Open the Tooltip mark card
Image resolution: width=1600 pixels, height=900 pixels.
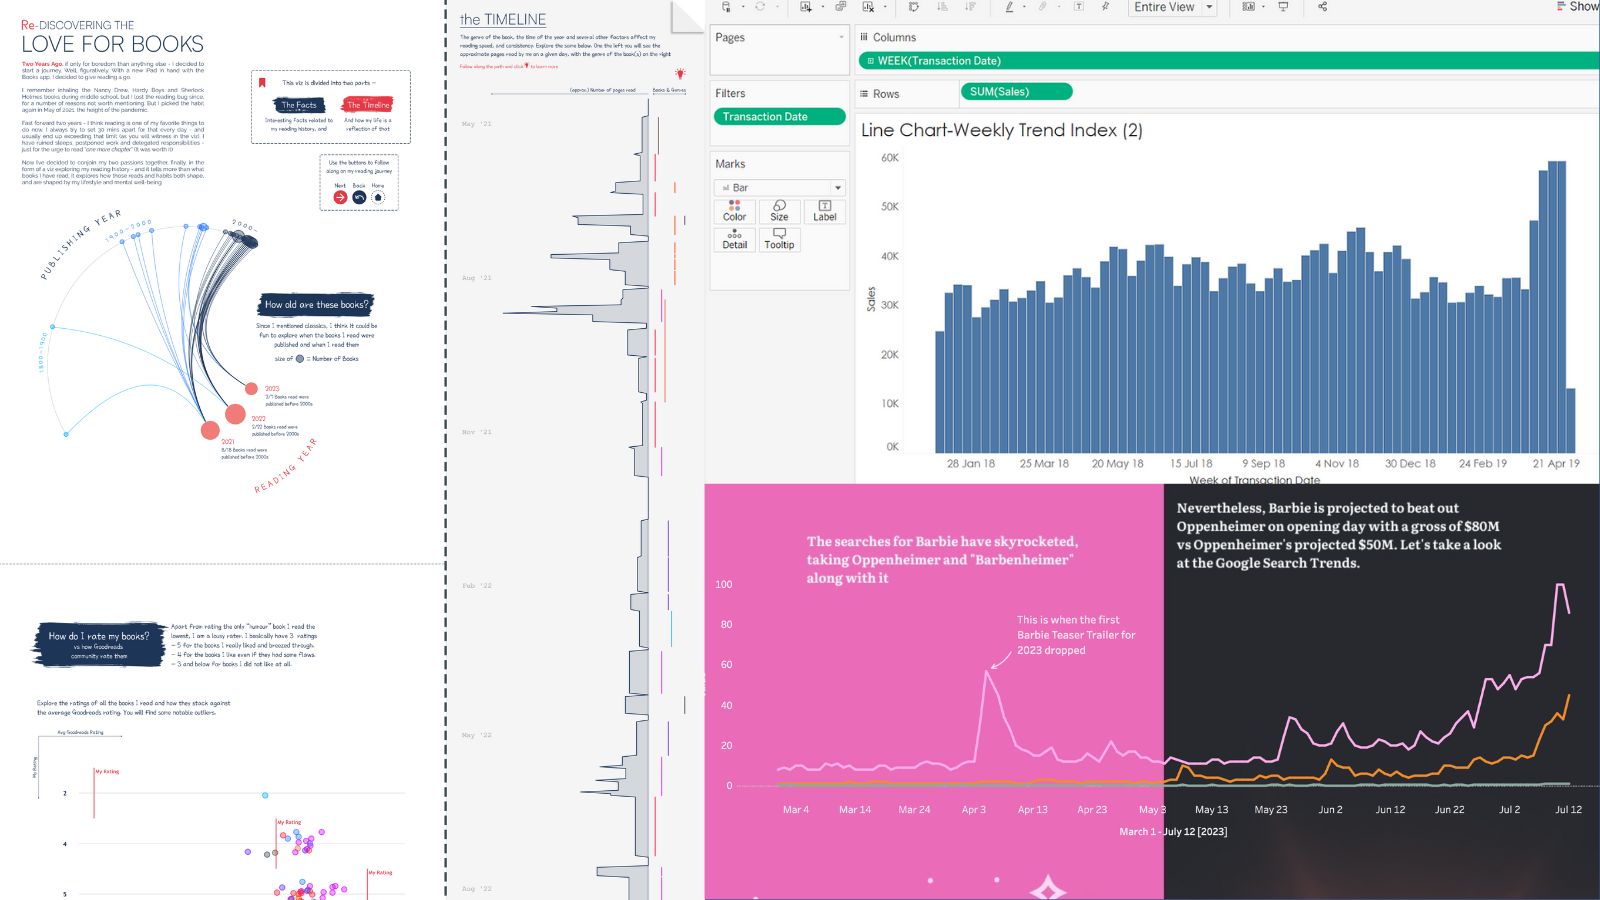[779, 239]
